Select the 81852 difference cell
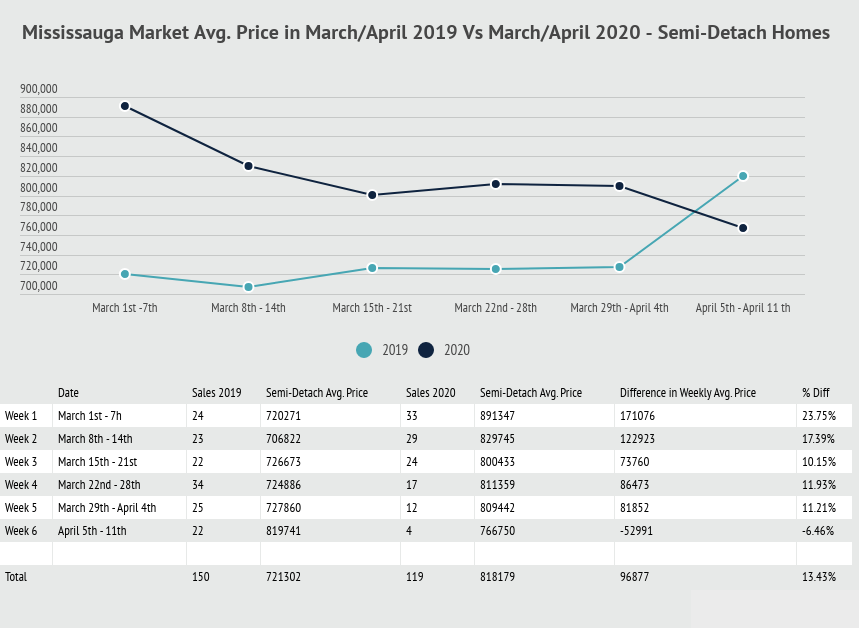 634,508
